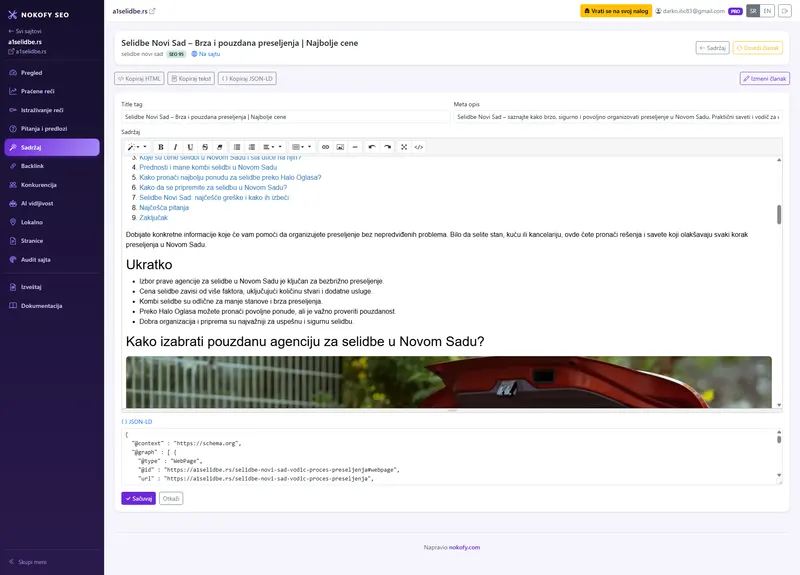Open Izveštaj in the sidebar
The width and height of the screenshot is (800, 575).
pos(52,287)
